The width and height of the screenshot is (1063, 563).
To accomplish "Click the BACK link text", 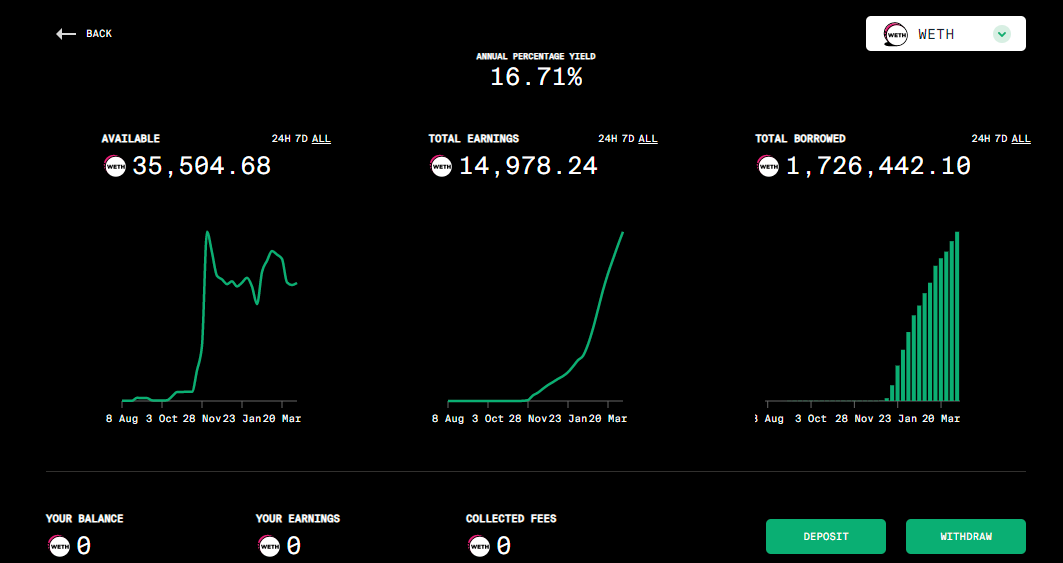I will point(99,34).
